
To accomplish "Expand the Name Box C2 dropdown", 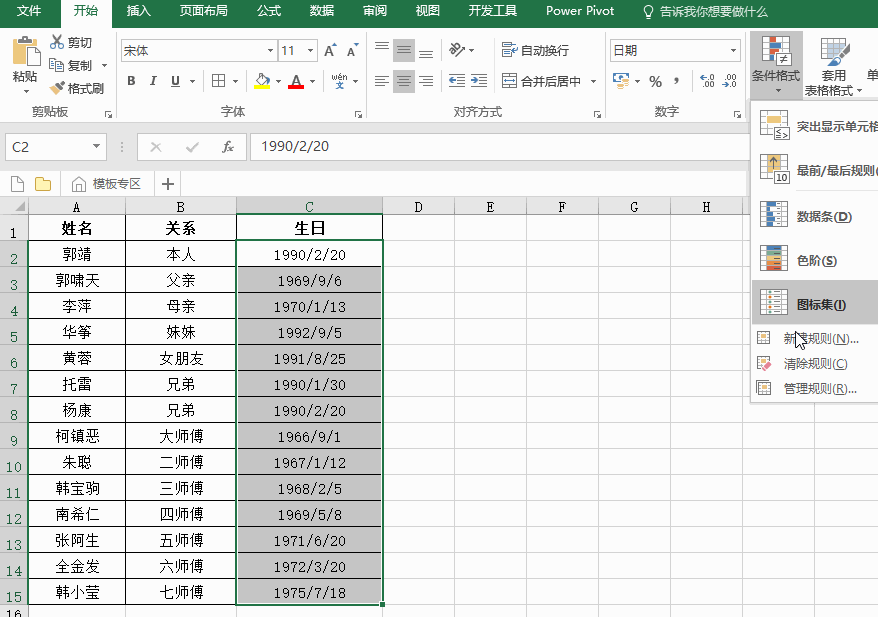I will coord(96,147).
